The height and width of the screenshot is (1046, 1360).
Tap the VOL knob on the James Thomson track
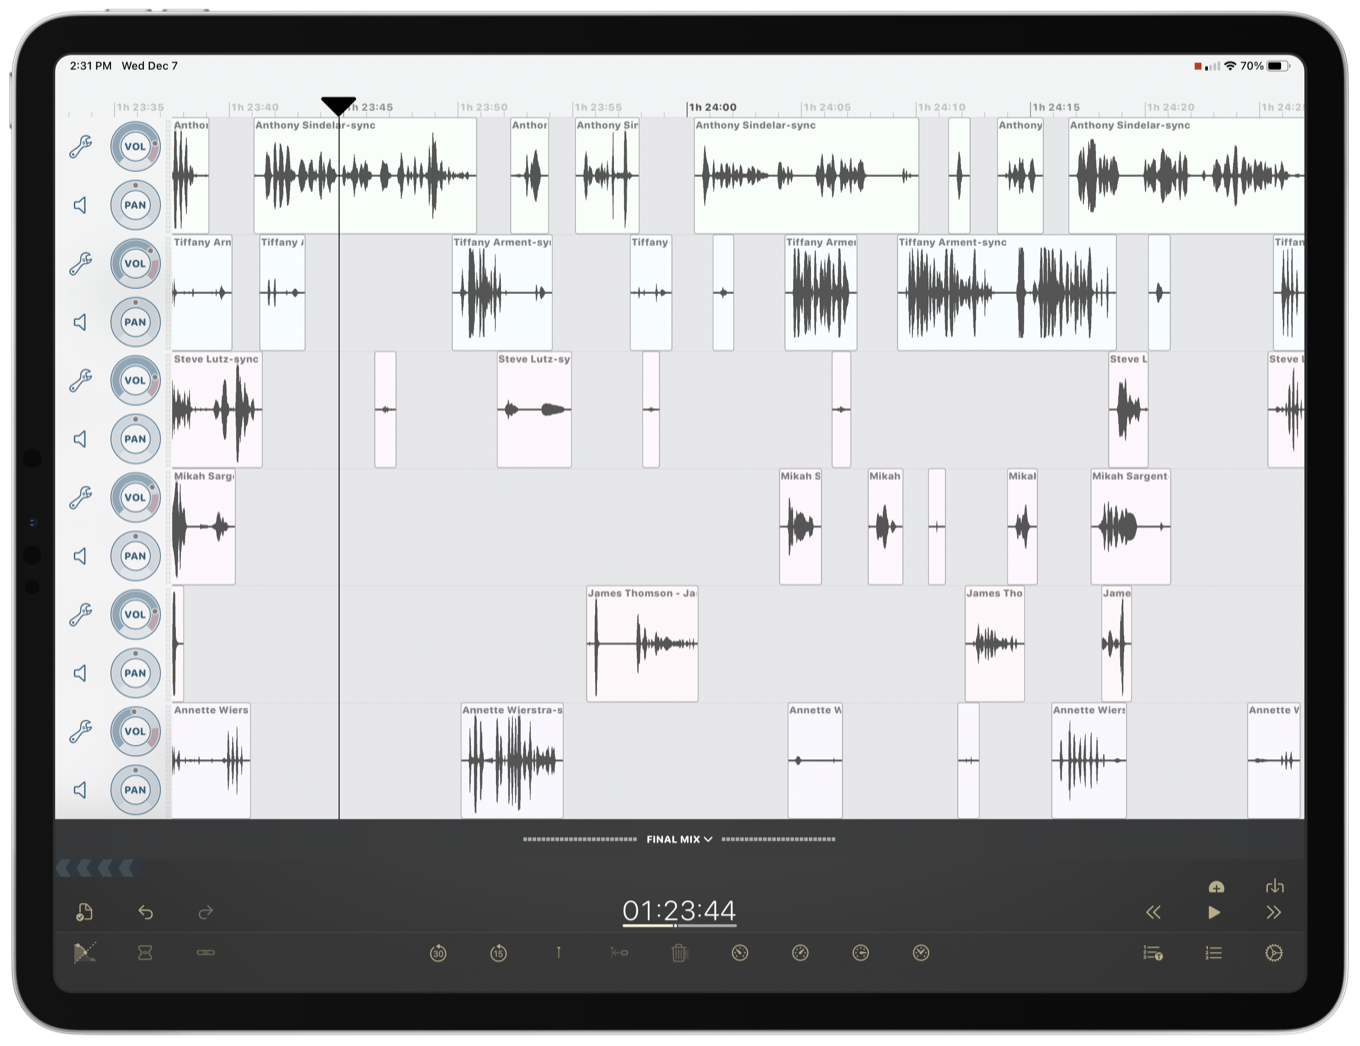click(135, 614)
